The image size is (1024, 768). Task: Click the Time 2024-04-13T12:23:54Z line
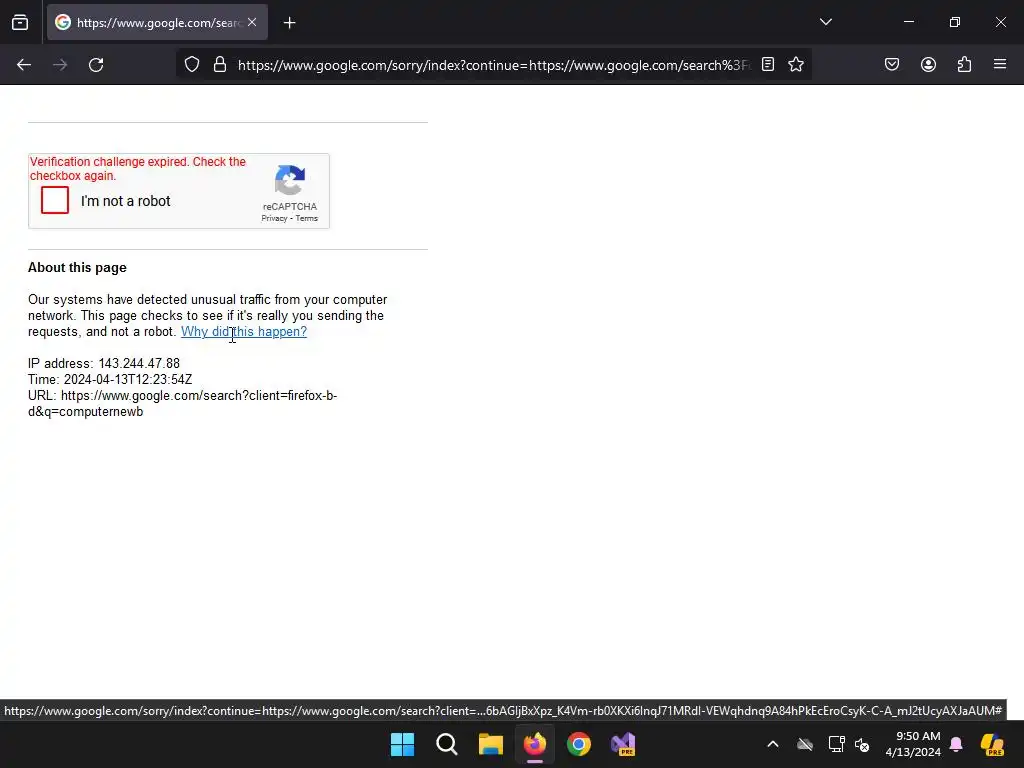coord(110,379)
